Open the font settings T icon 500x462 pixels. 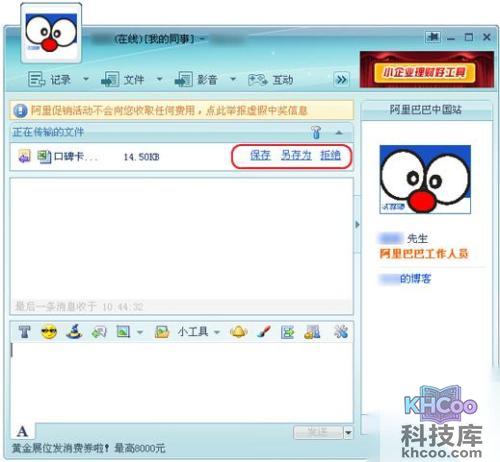(x=24, y=332)
